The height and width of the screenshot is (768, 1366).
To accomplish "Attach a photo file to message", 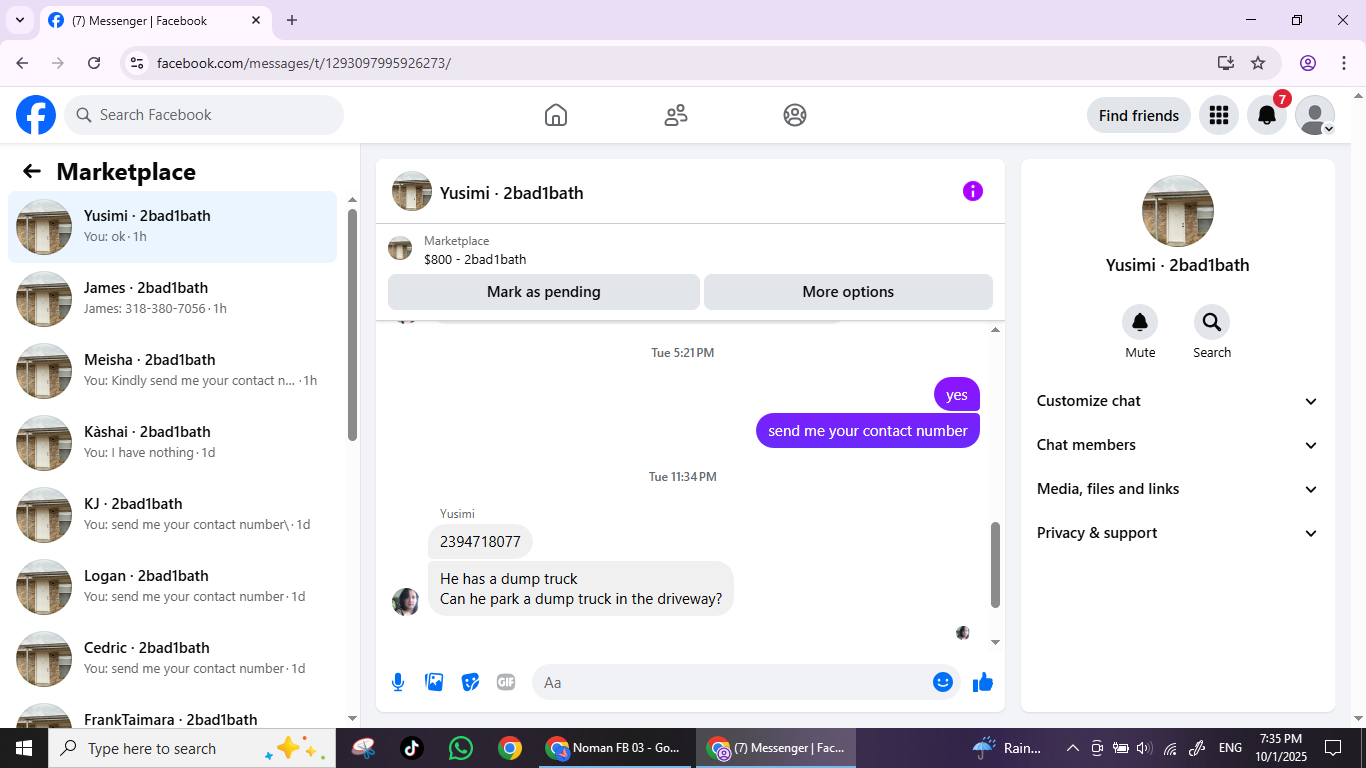I will 434,682.
